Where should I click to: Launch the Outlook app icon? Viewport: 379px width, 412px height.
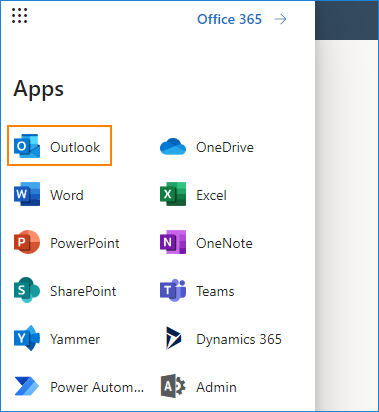[x=27, y=146]
